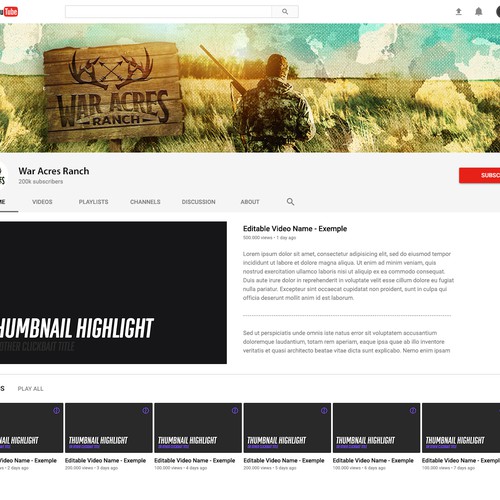Viewport: 500px width, 500px height.
Task: Click the Sed ut perspiciatis description paragraph
Action: click(347, 342)
